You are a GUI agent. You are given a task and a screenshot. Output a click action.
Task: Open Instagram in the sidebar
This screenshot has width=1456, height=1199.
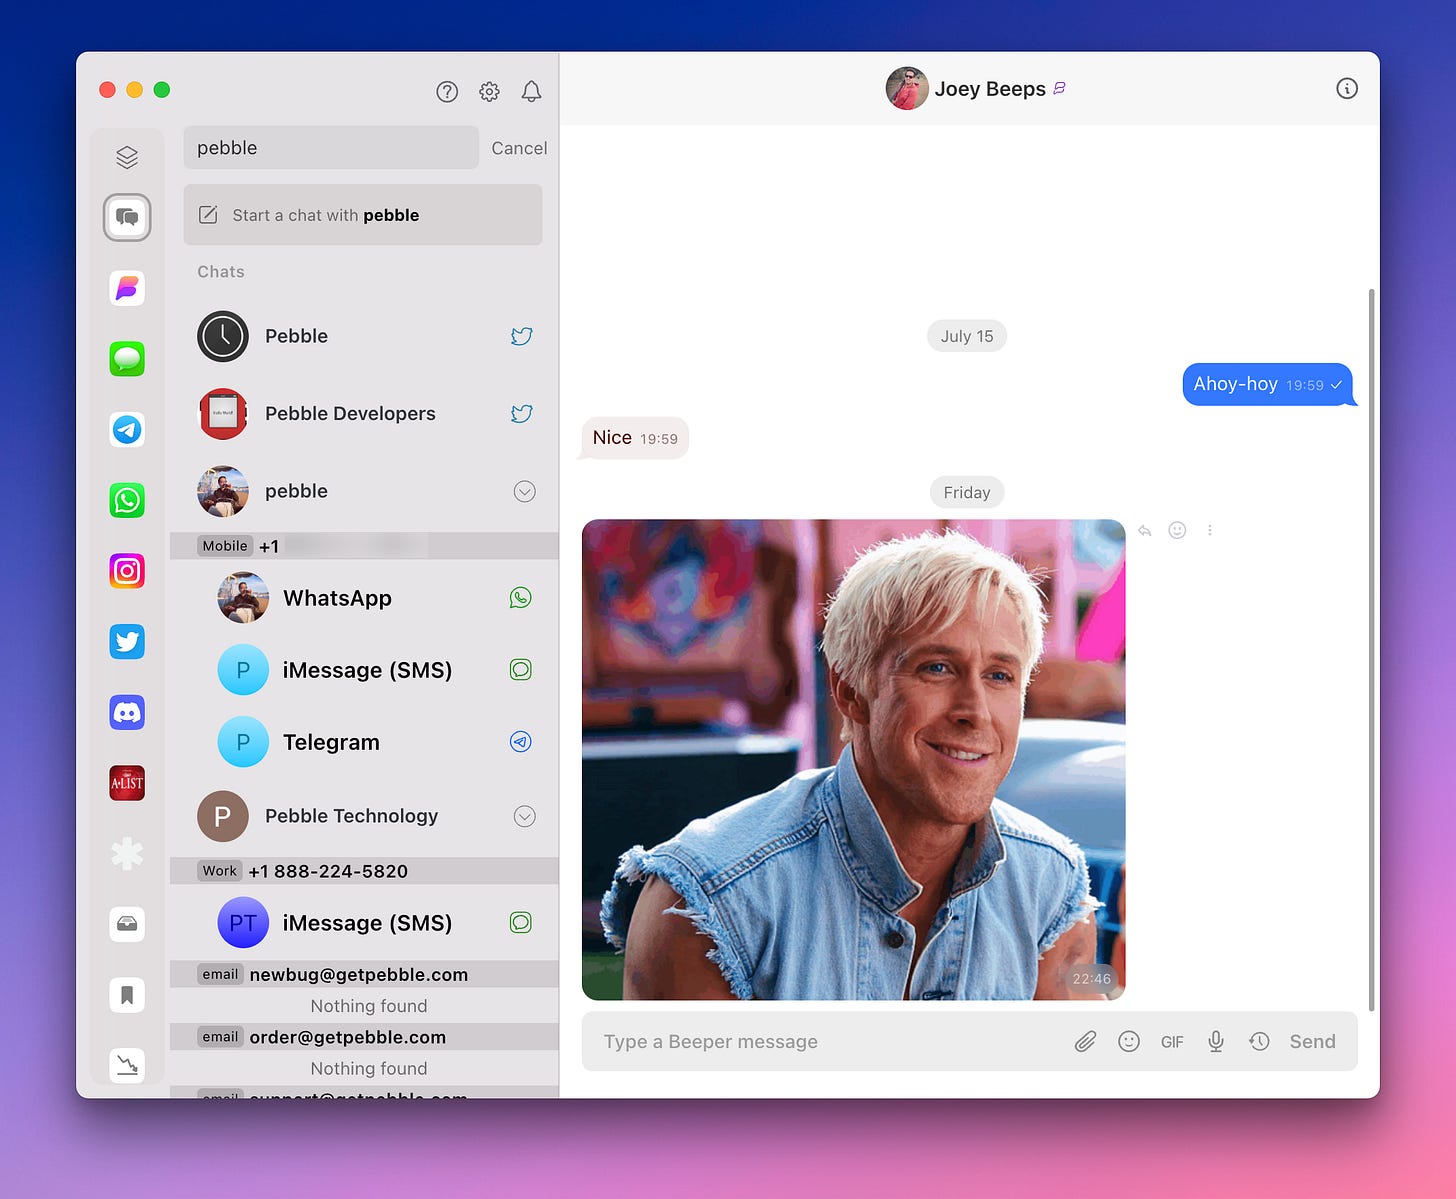pos(127,571)
